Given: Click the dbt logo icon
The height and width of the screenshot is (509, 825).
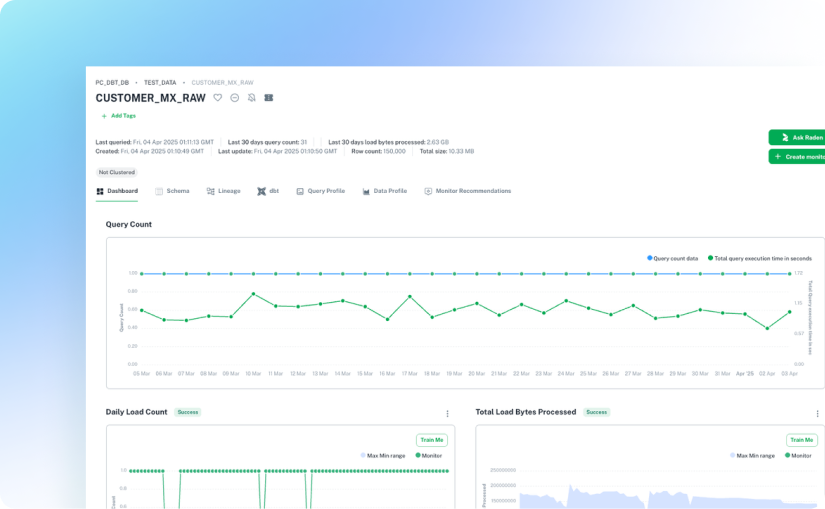Looking at the screenshot, I should [x=261, y=191].
